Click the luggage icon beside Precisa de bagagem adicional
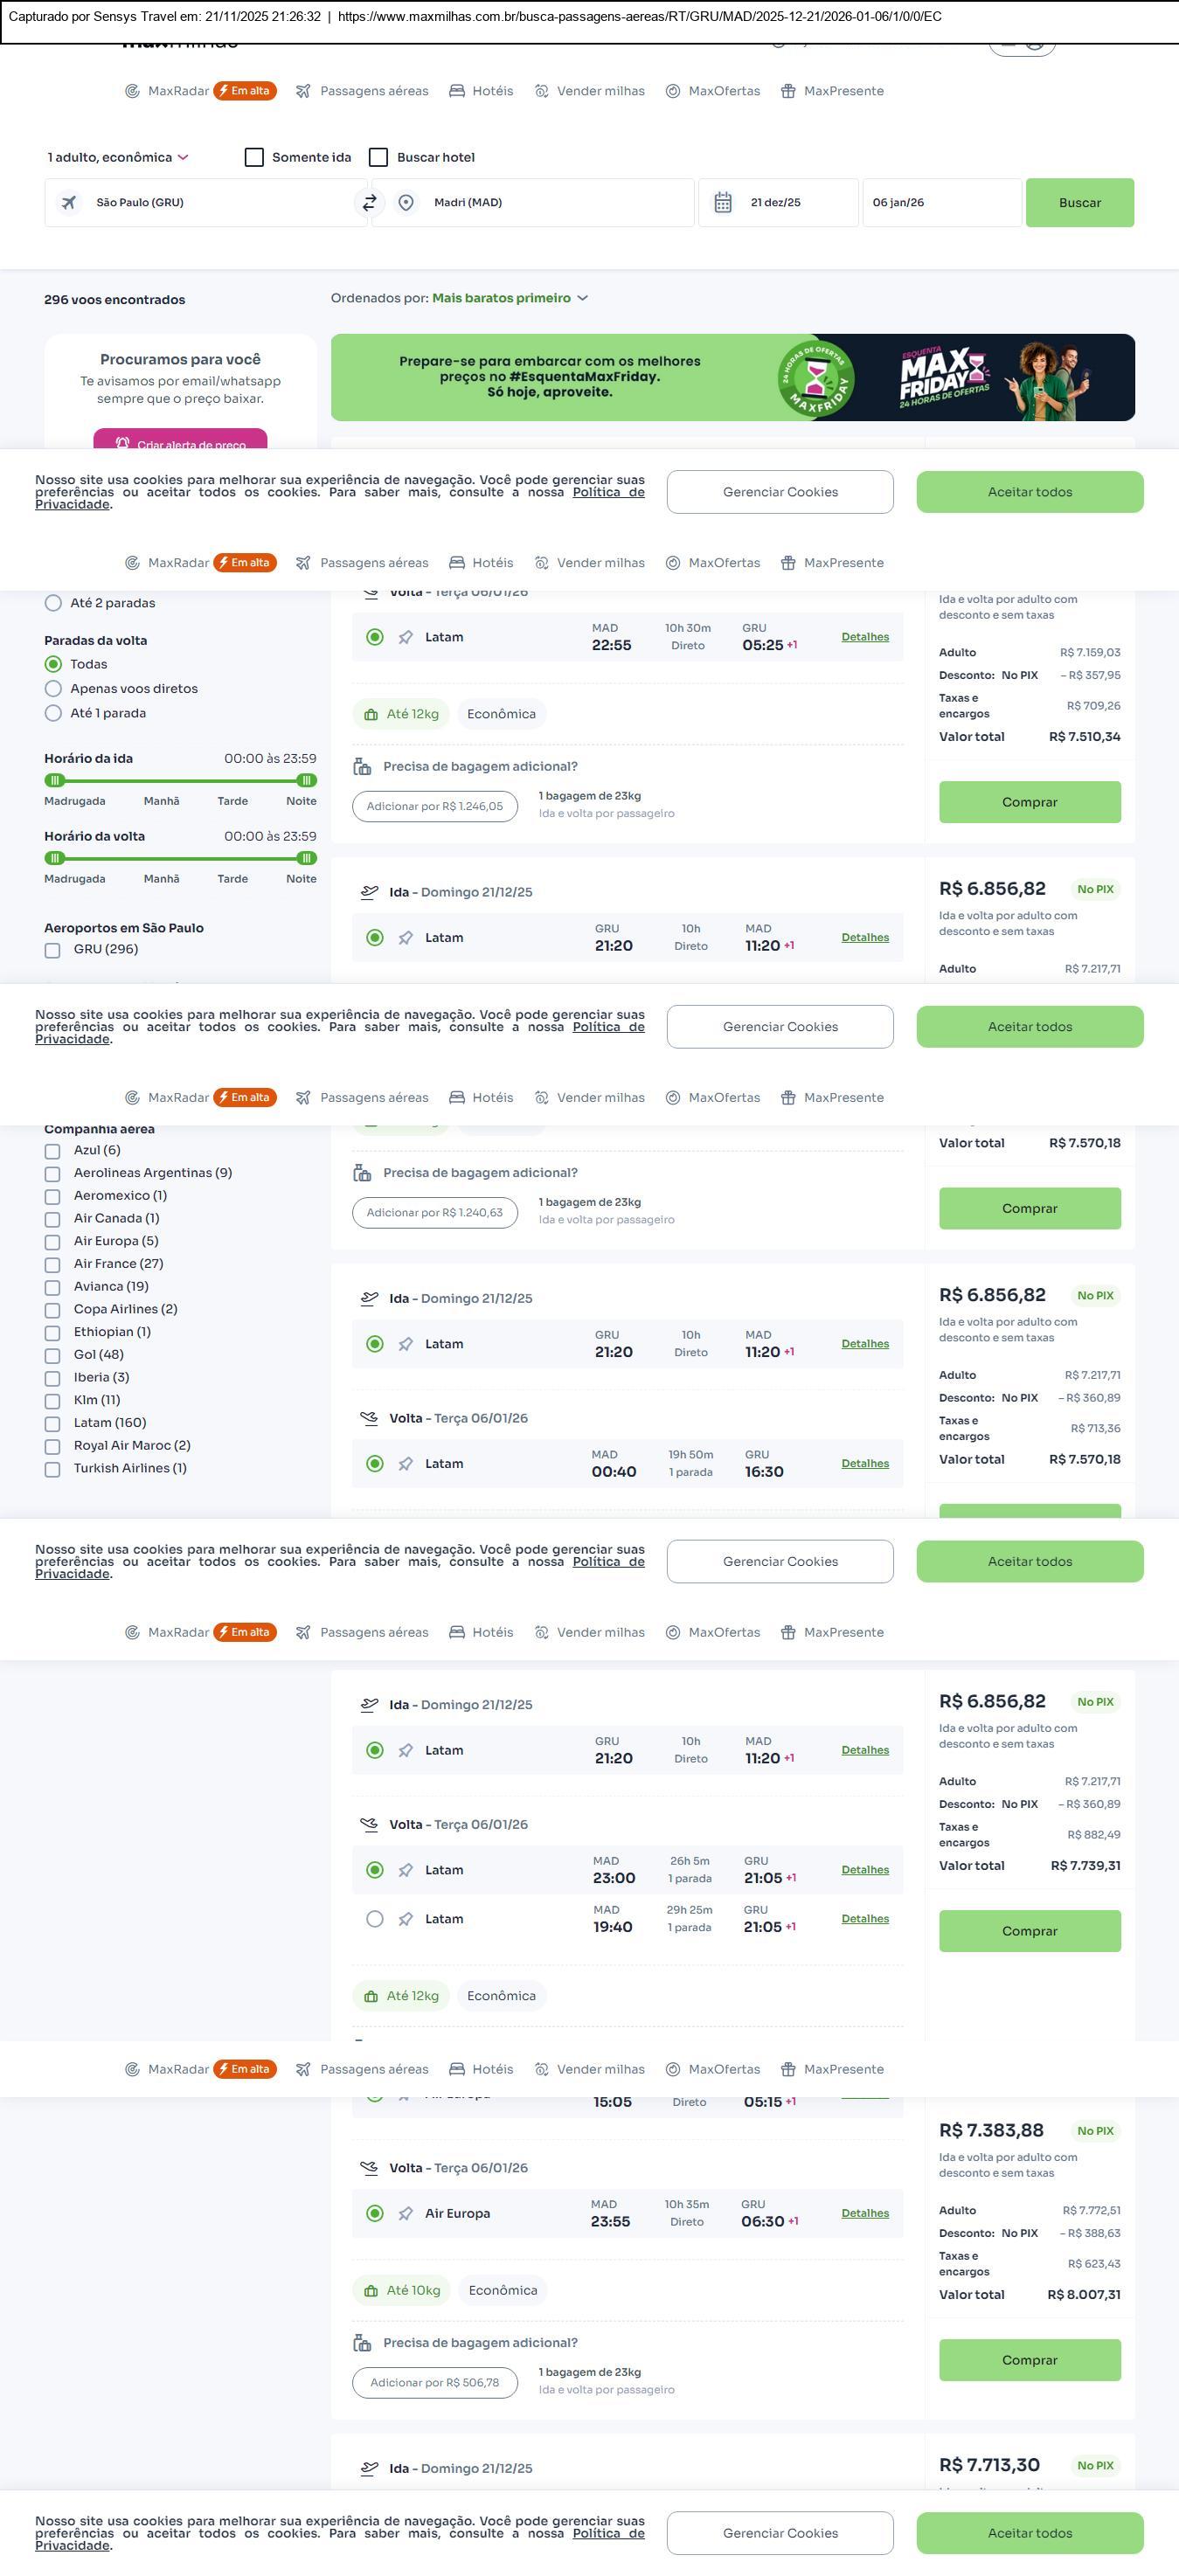 tap(362, 767)
